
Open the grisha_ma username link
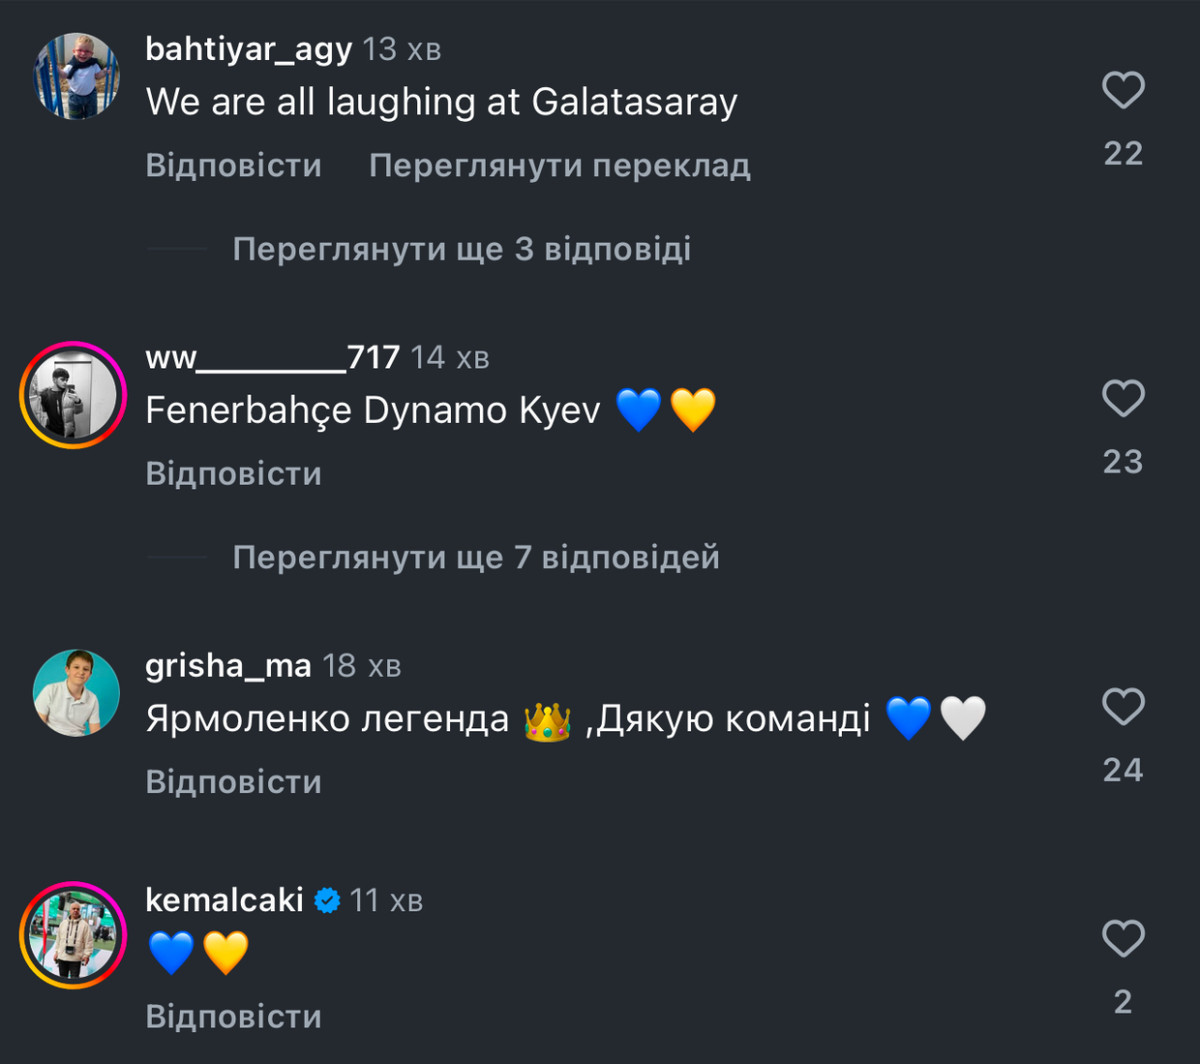[x=228, y=665]
